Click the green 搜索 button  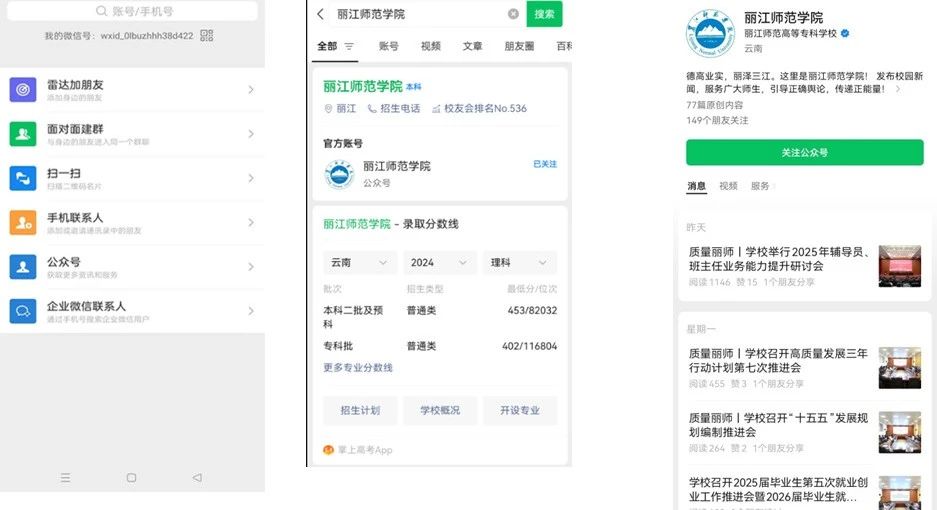(x=544, y=14)
